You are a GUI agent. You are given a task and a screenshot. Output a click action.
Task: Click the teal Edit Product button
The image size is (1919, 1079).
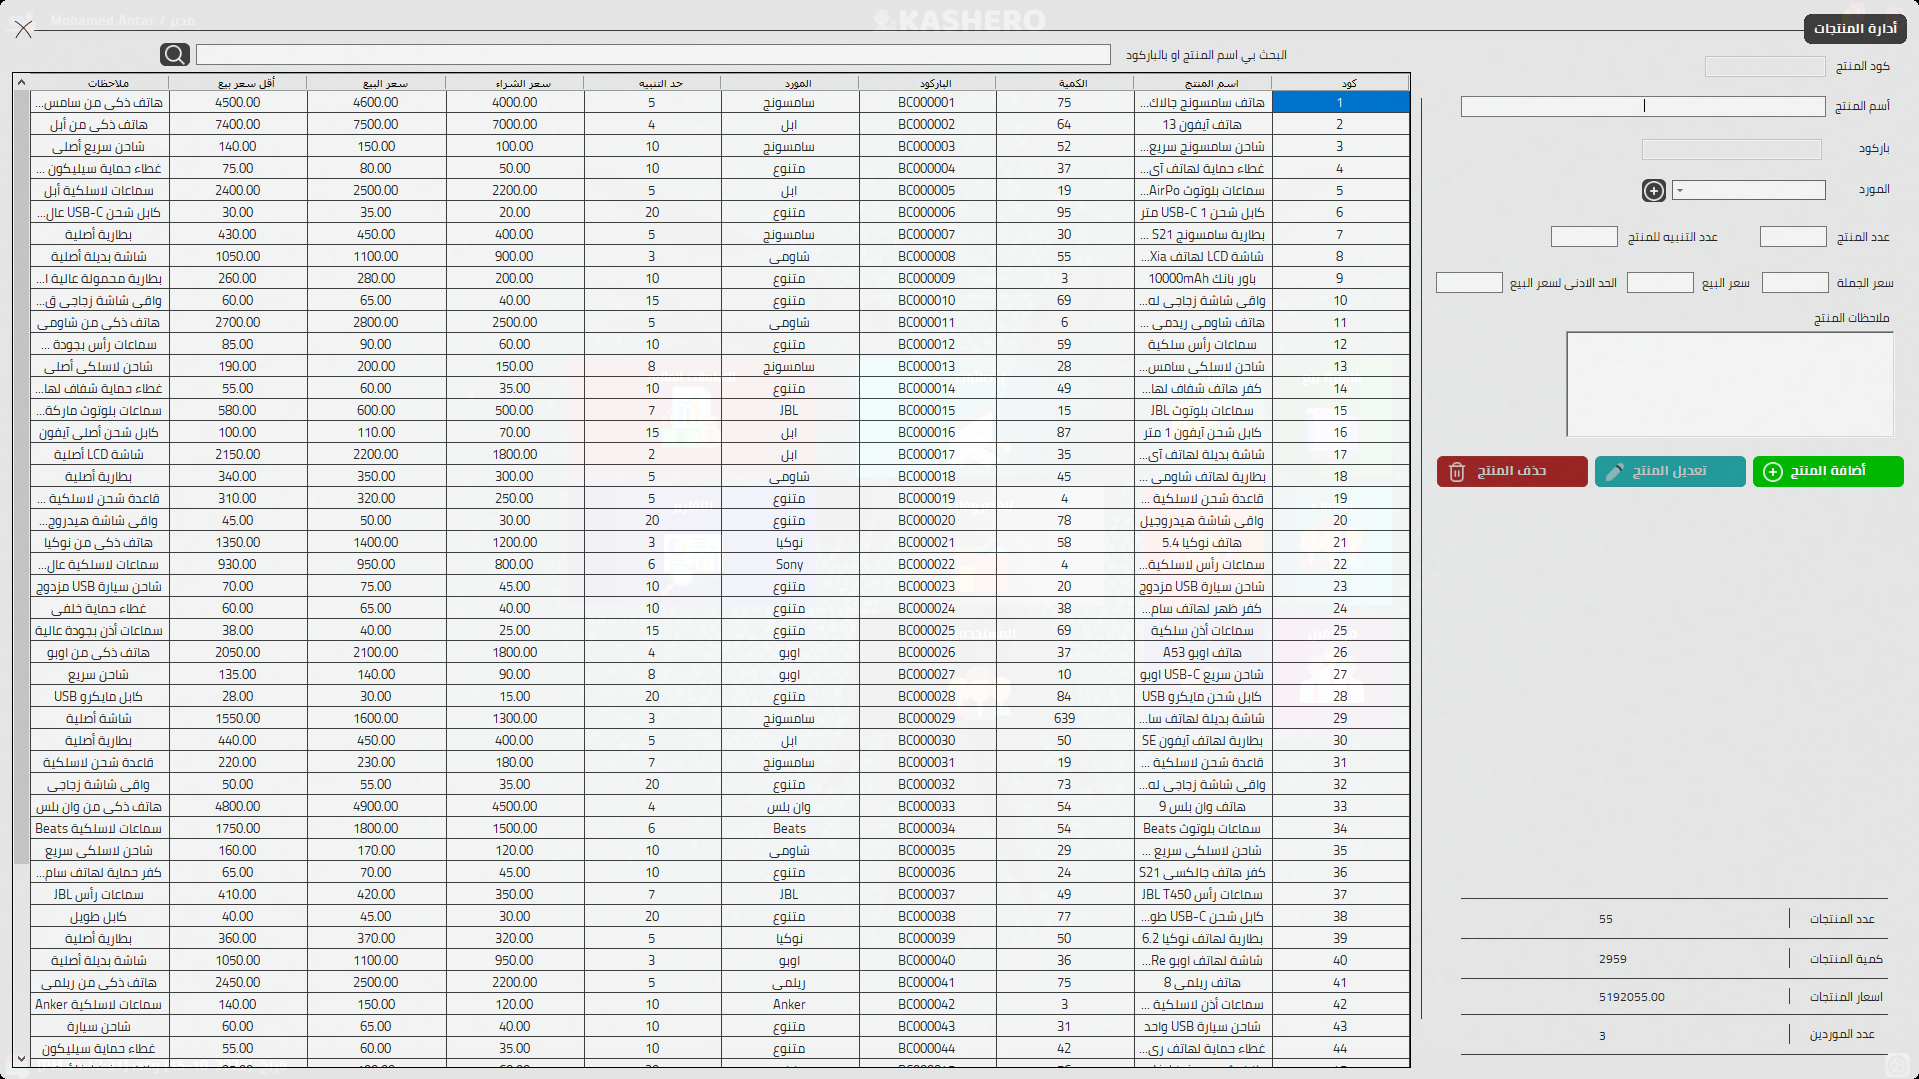click(x=1670, y=471)
